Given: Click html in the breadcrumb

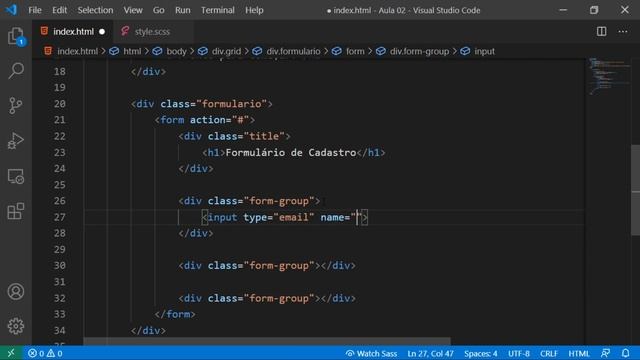Looking at the screenshot, I should pyautogui.click(x=132, y=51).
